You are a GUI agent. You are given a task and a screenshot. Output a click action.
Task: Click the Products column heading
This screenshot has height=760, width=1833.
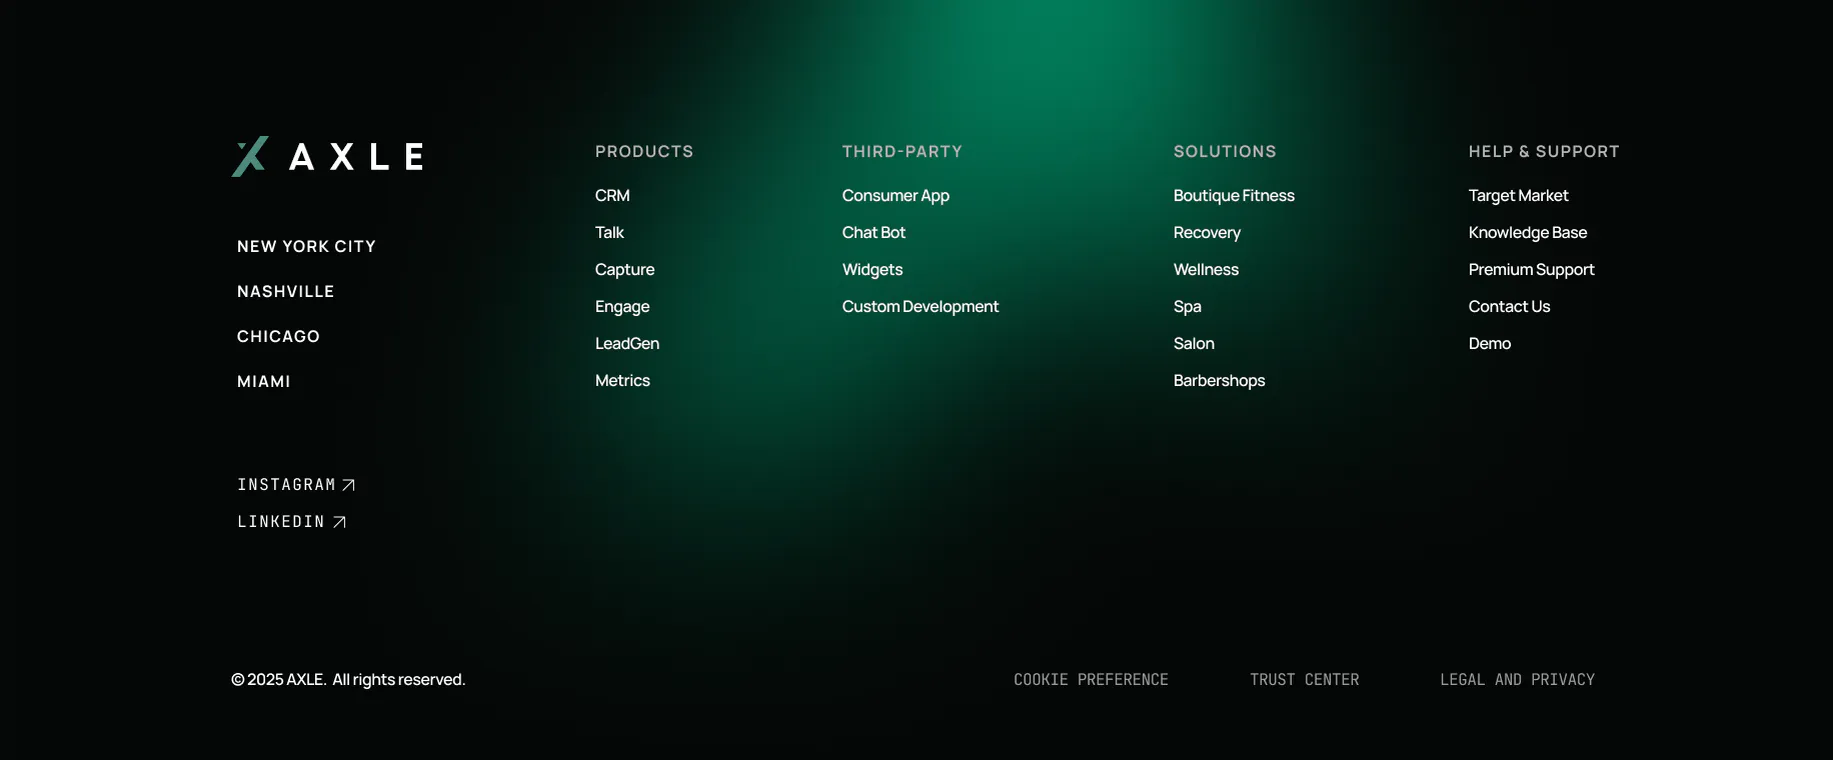tap(644, 151)
